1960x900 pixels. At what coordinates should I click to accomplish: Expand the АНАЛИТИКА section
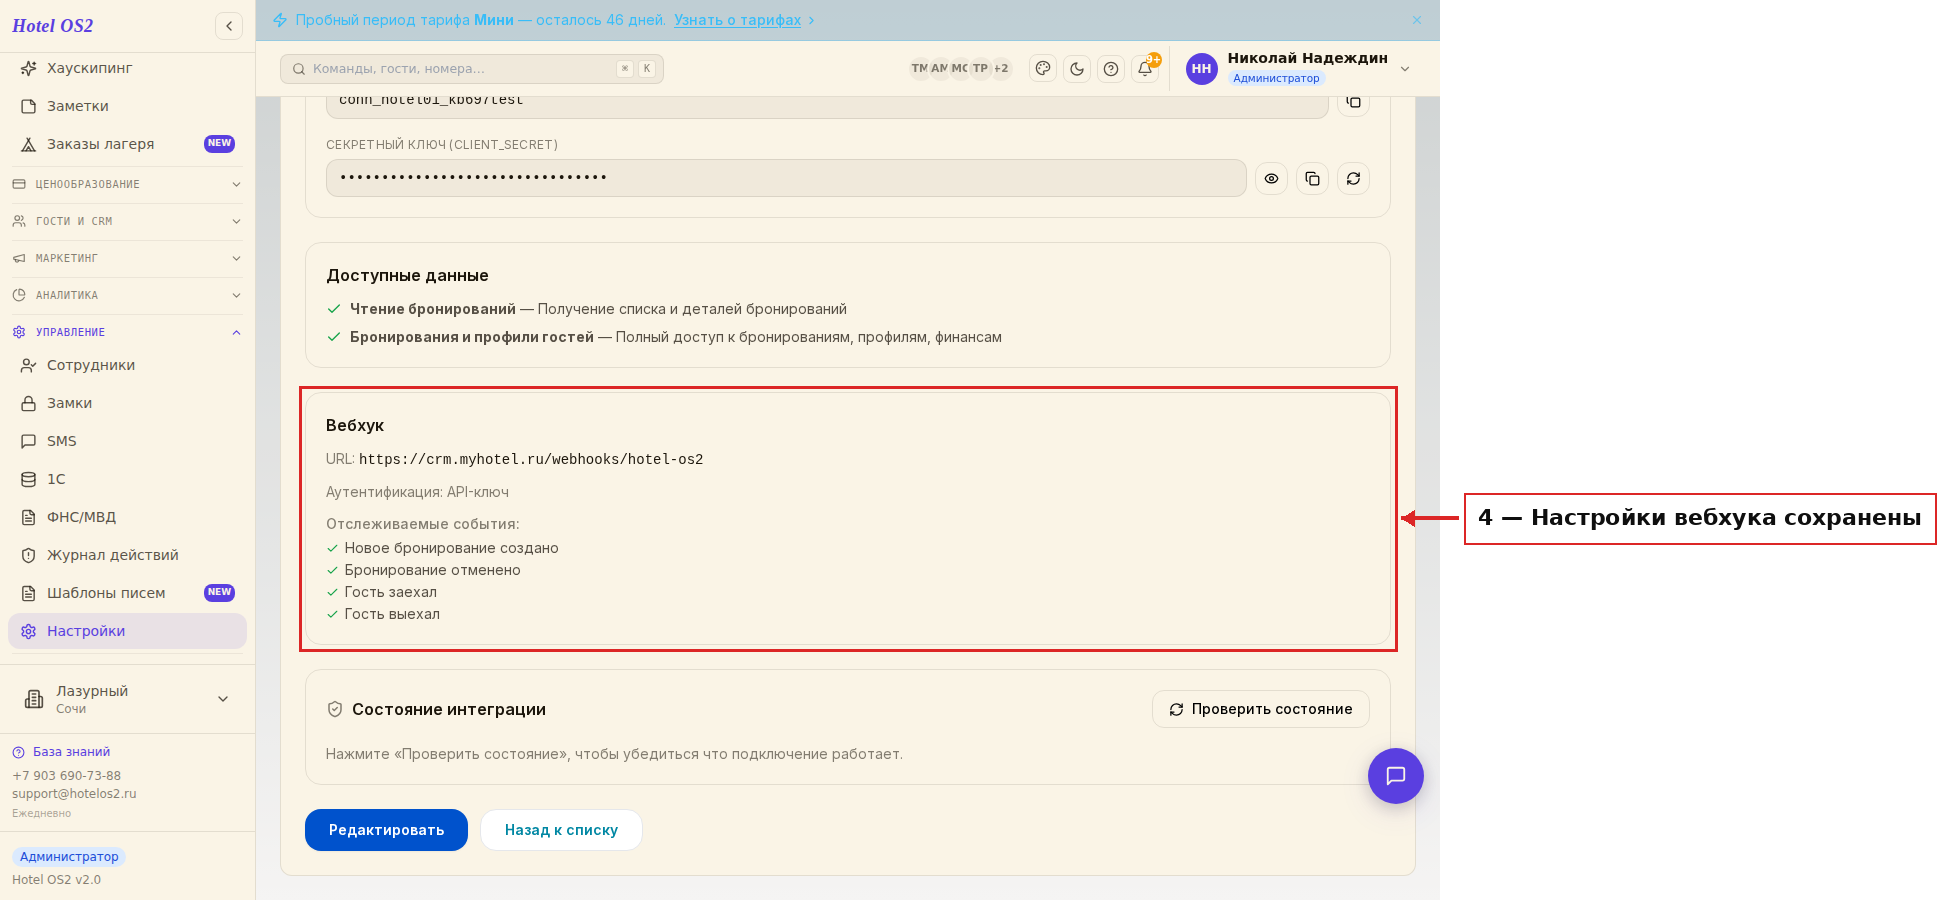tap(127, 295)
